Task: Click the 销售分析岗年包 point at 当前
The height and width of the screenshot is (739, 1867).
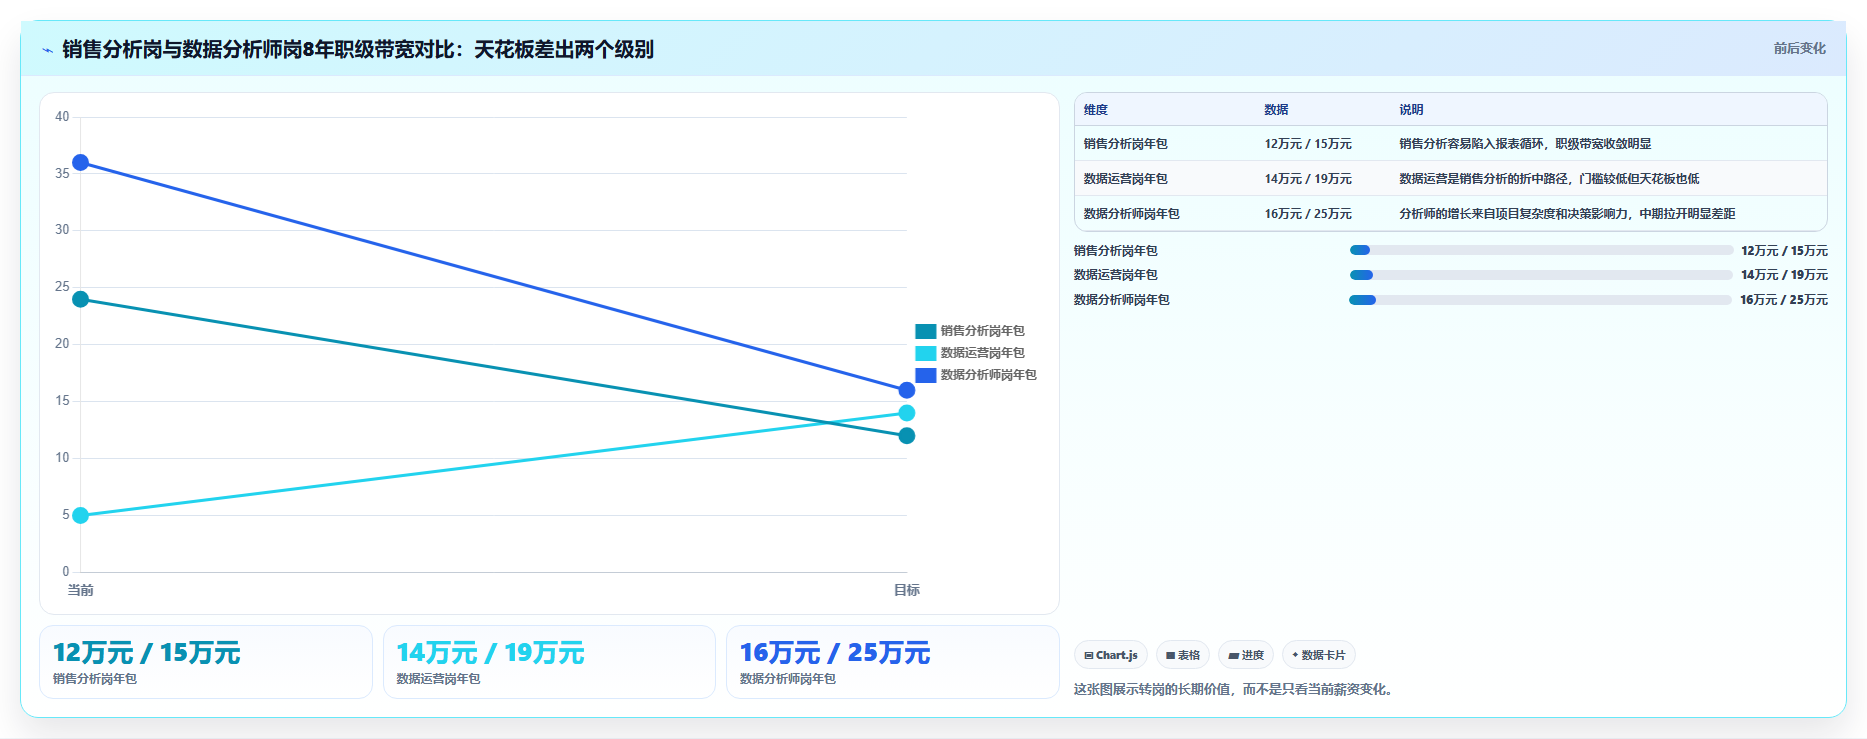Action: pyautogui.click(x=81, y=299)
